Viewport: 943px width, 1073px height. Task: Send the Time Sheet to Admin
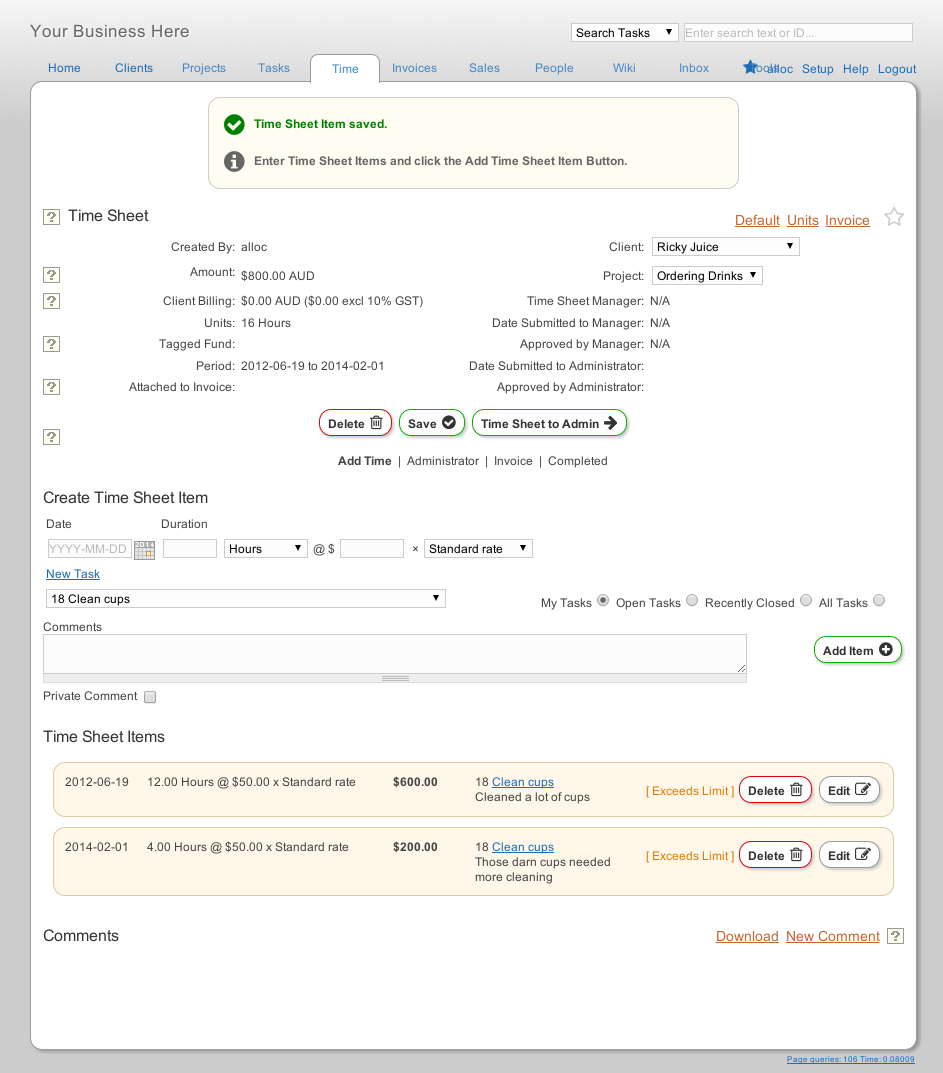[x=549, y=422]
